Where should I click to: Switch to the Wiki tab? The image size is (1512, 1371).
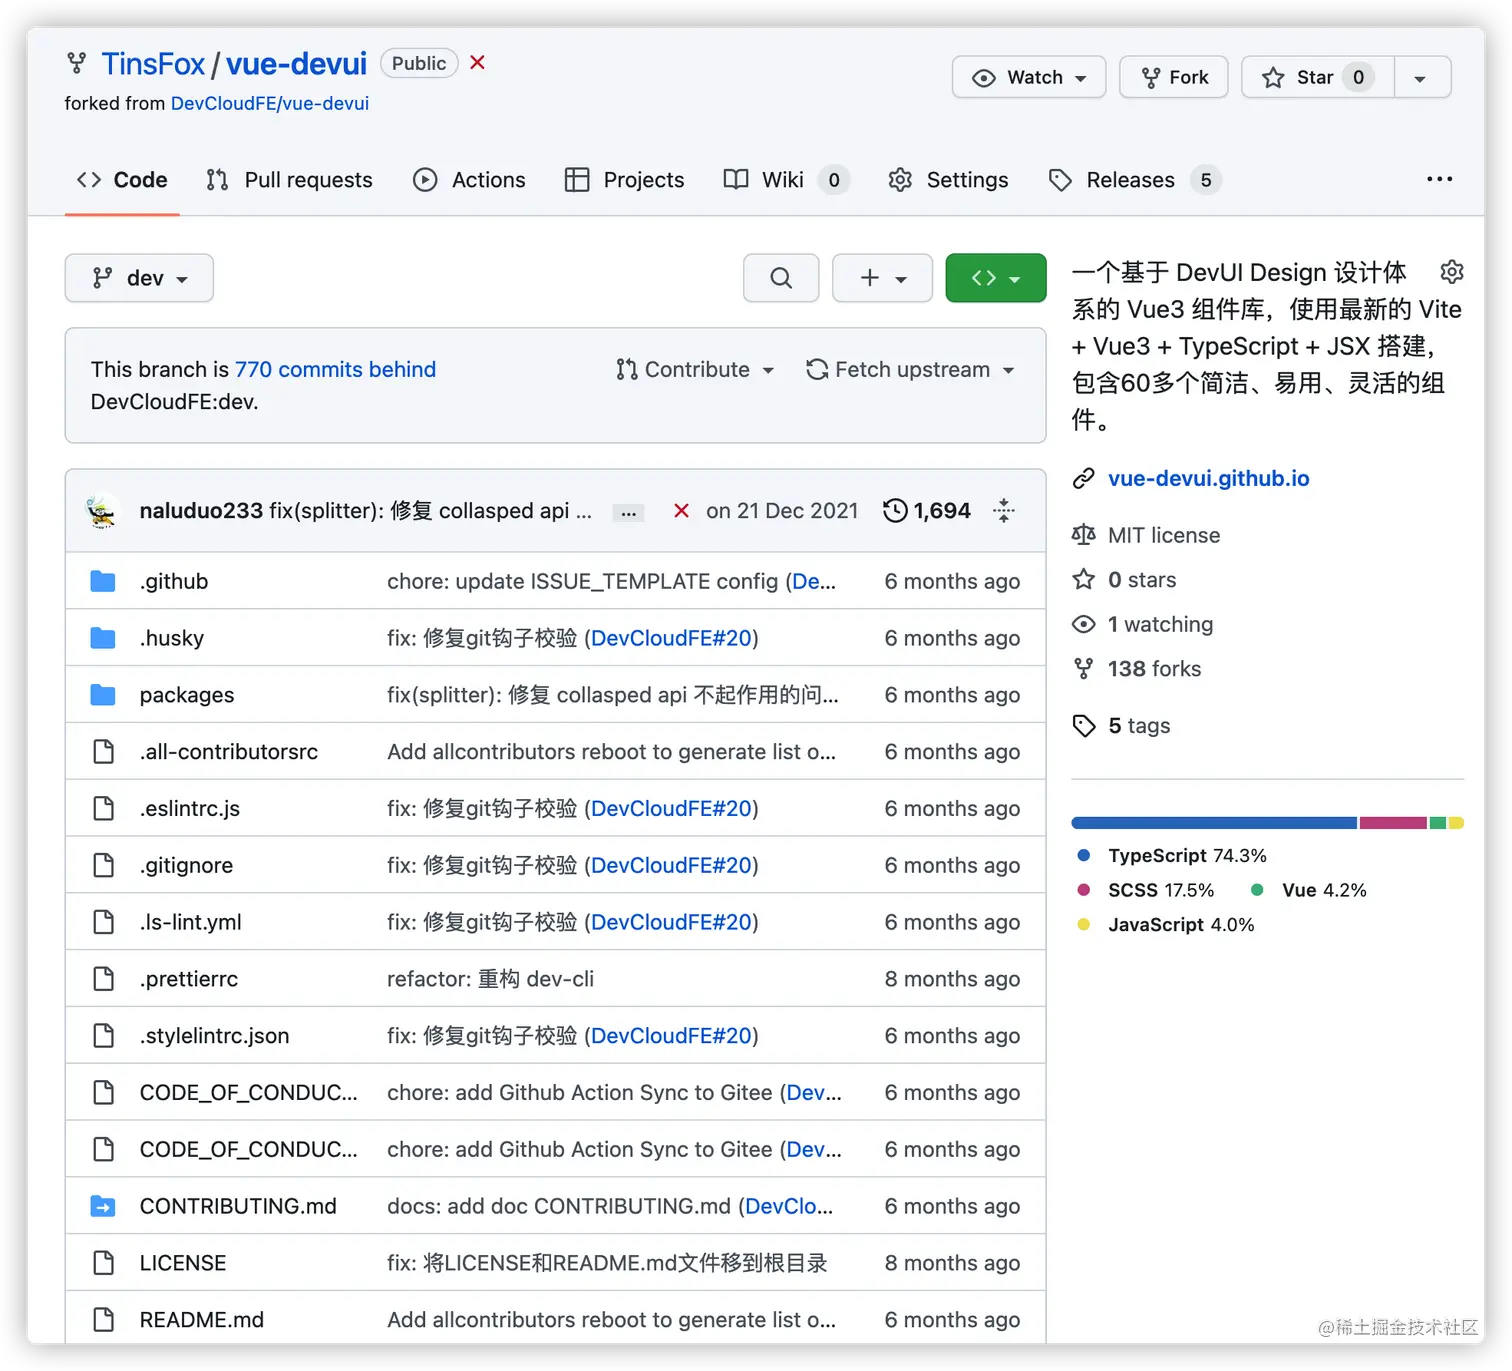[x=786, y=180]
